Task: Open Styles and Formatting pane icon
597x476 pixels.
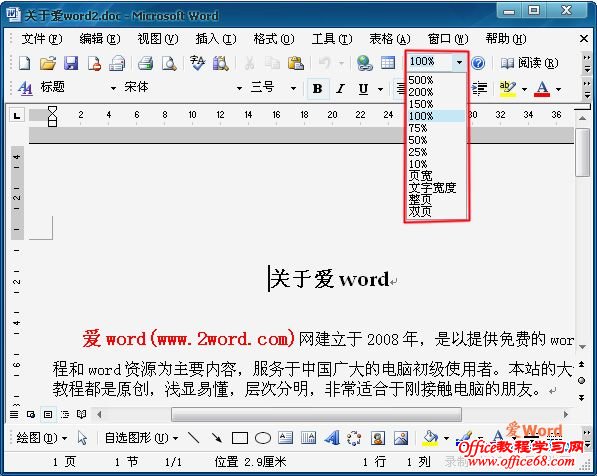Action: click(x=25, y=88)
